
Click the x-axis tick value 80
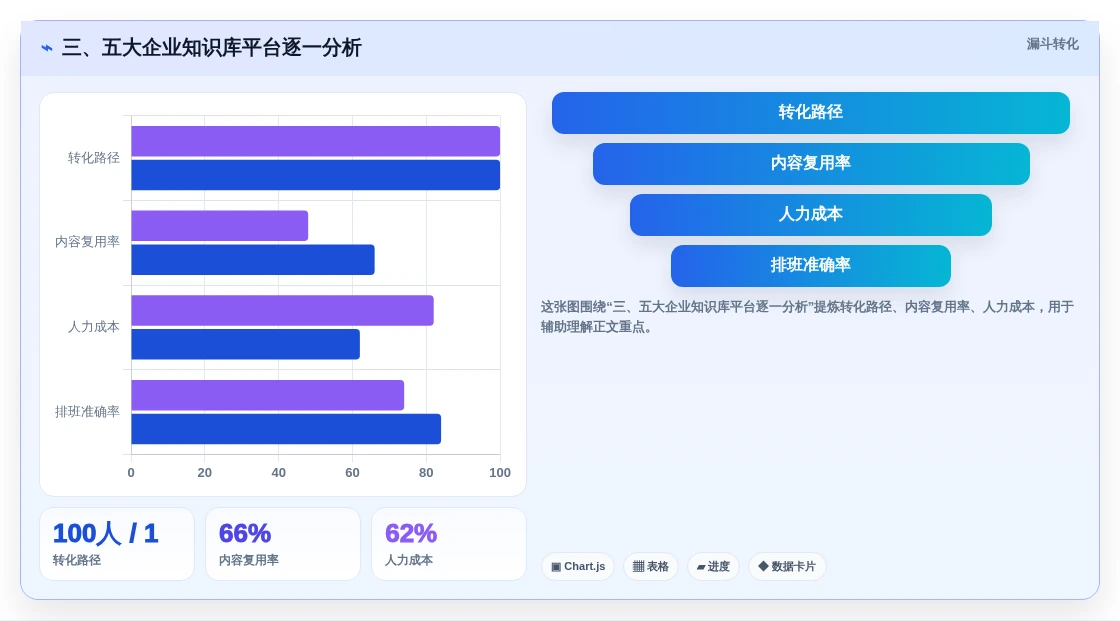point(426,473)
